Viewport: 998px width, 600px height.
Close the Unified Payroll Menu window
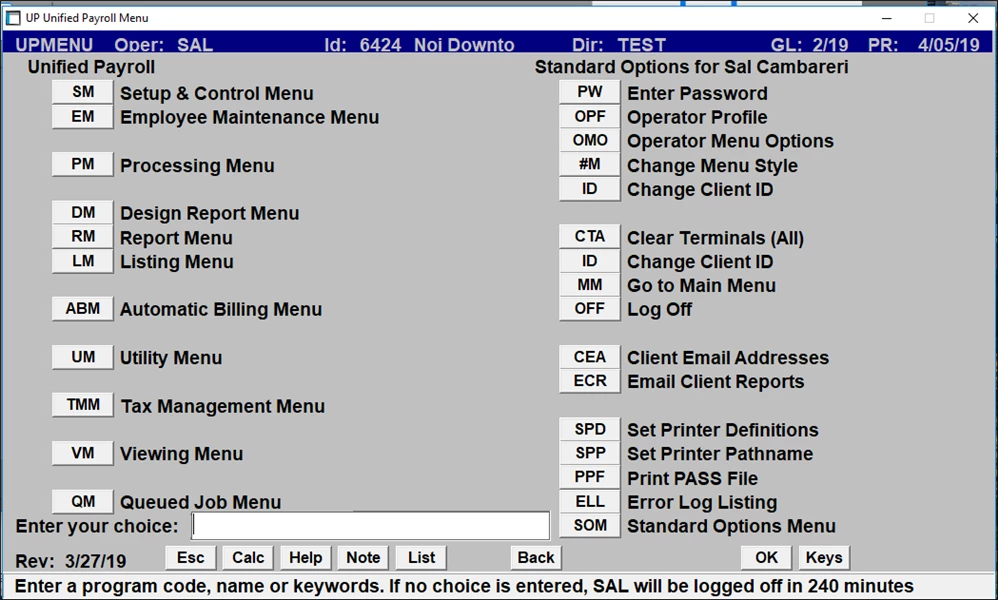973,18
